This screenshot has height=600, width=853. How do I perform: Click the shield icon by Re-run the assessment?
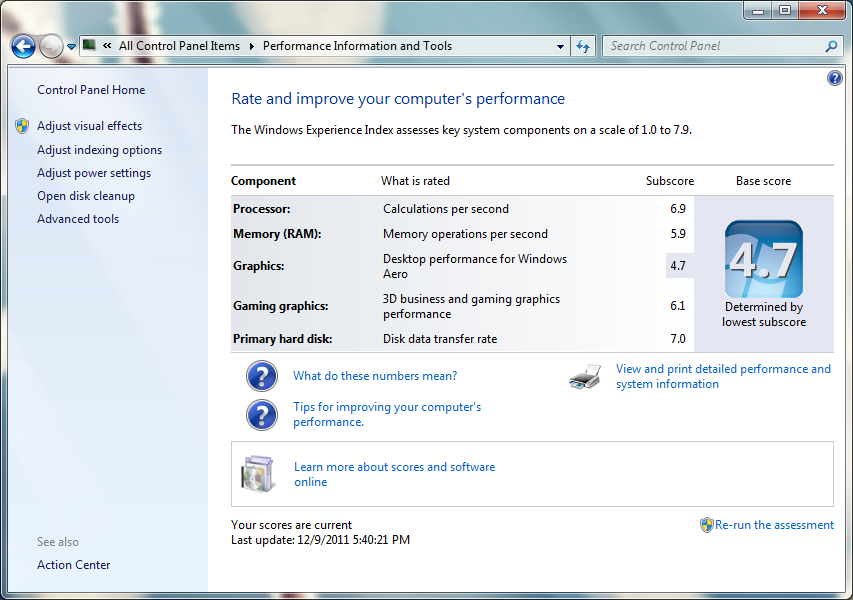tap(706, 525)
